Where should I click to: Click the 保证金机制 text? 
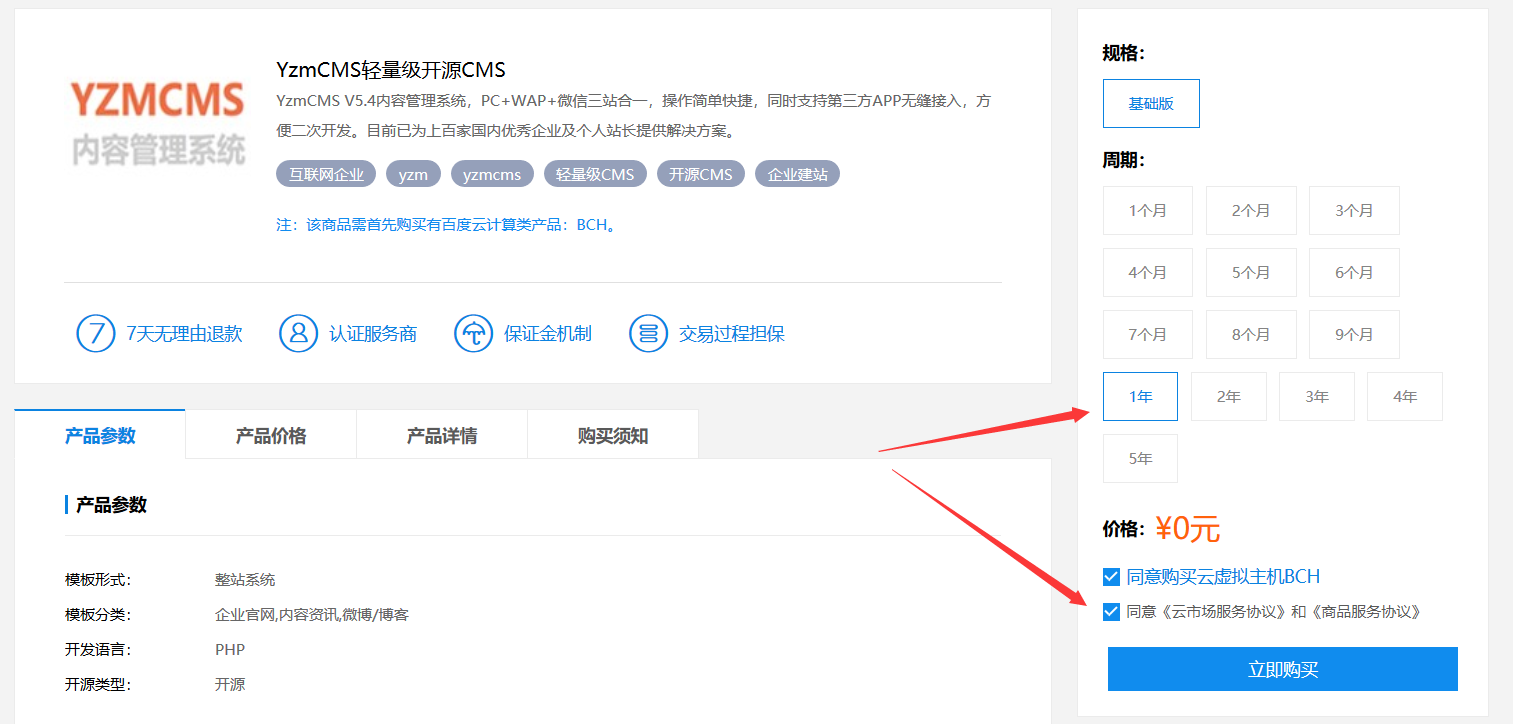(548, 334)
